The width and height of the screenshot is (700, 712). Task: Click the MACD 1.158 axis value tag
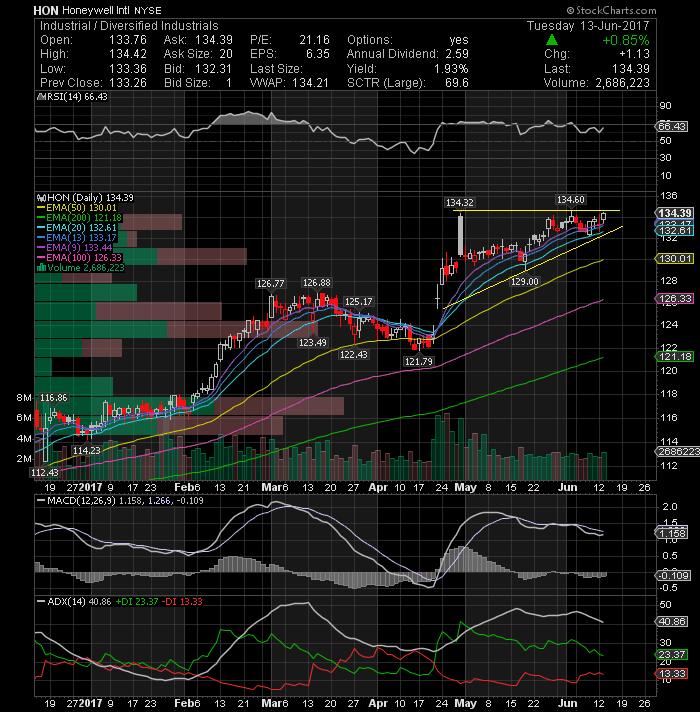pos(672,533)
